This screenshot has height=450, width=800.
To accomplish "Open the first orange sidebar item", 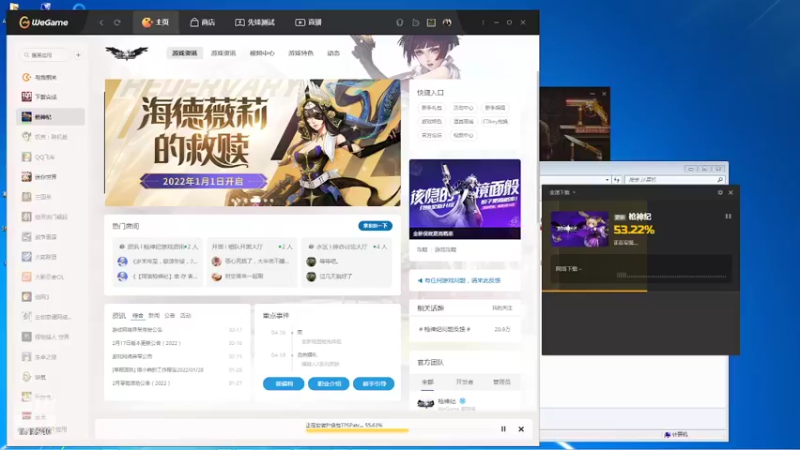I will pos(50,77).
